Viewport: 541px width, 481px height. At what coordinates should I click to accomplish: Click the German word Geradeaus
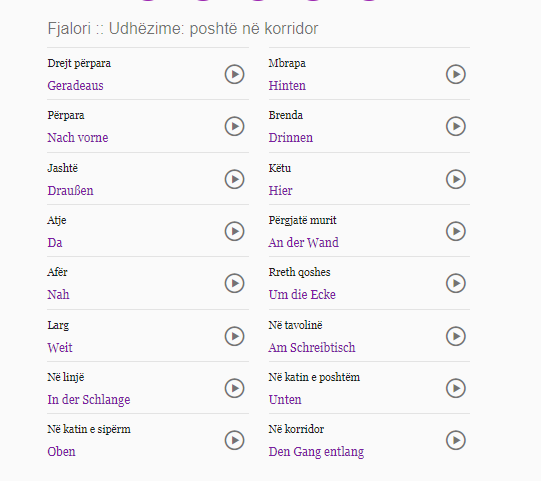pyautogui.click(x=75, y=86)
